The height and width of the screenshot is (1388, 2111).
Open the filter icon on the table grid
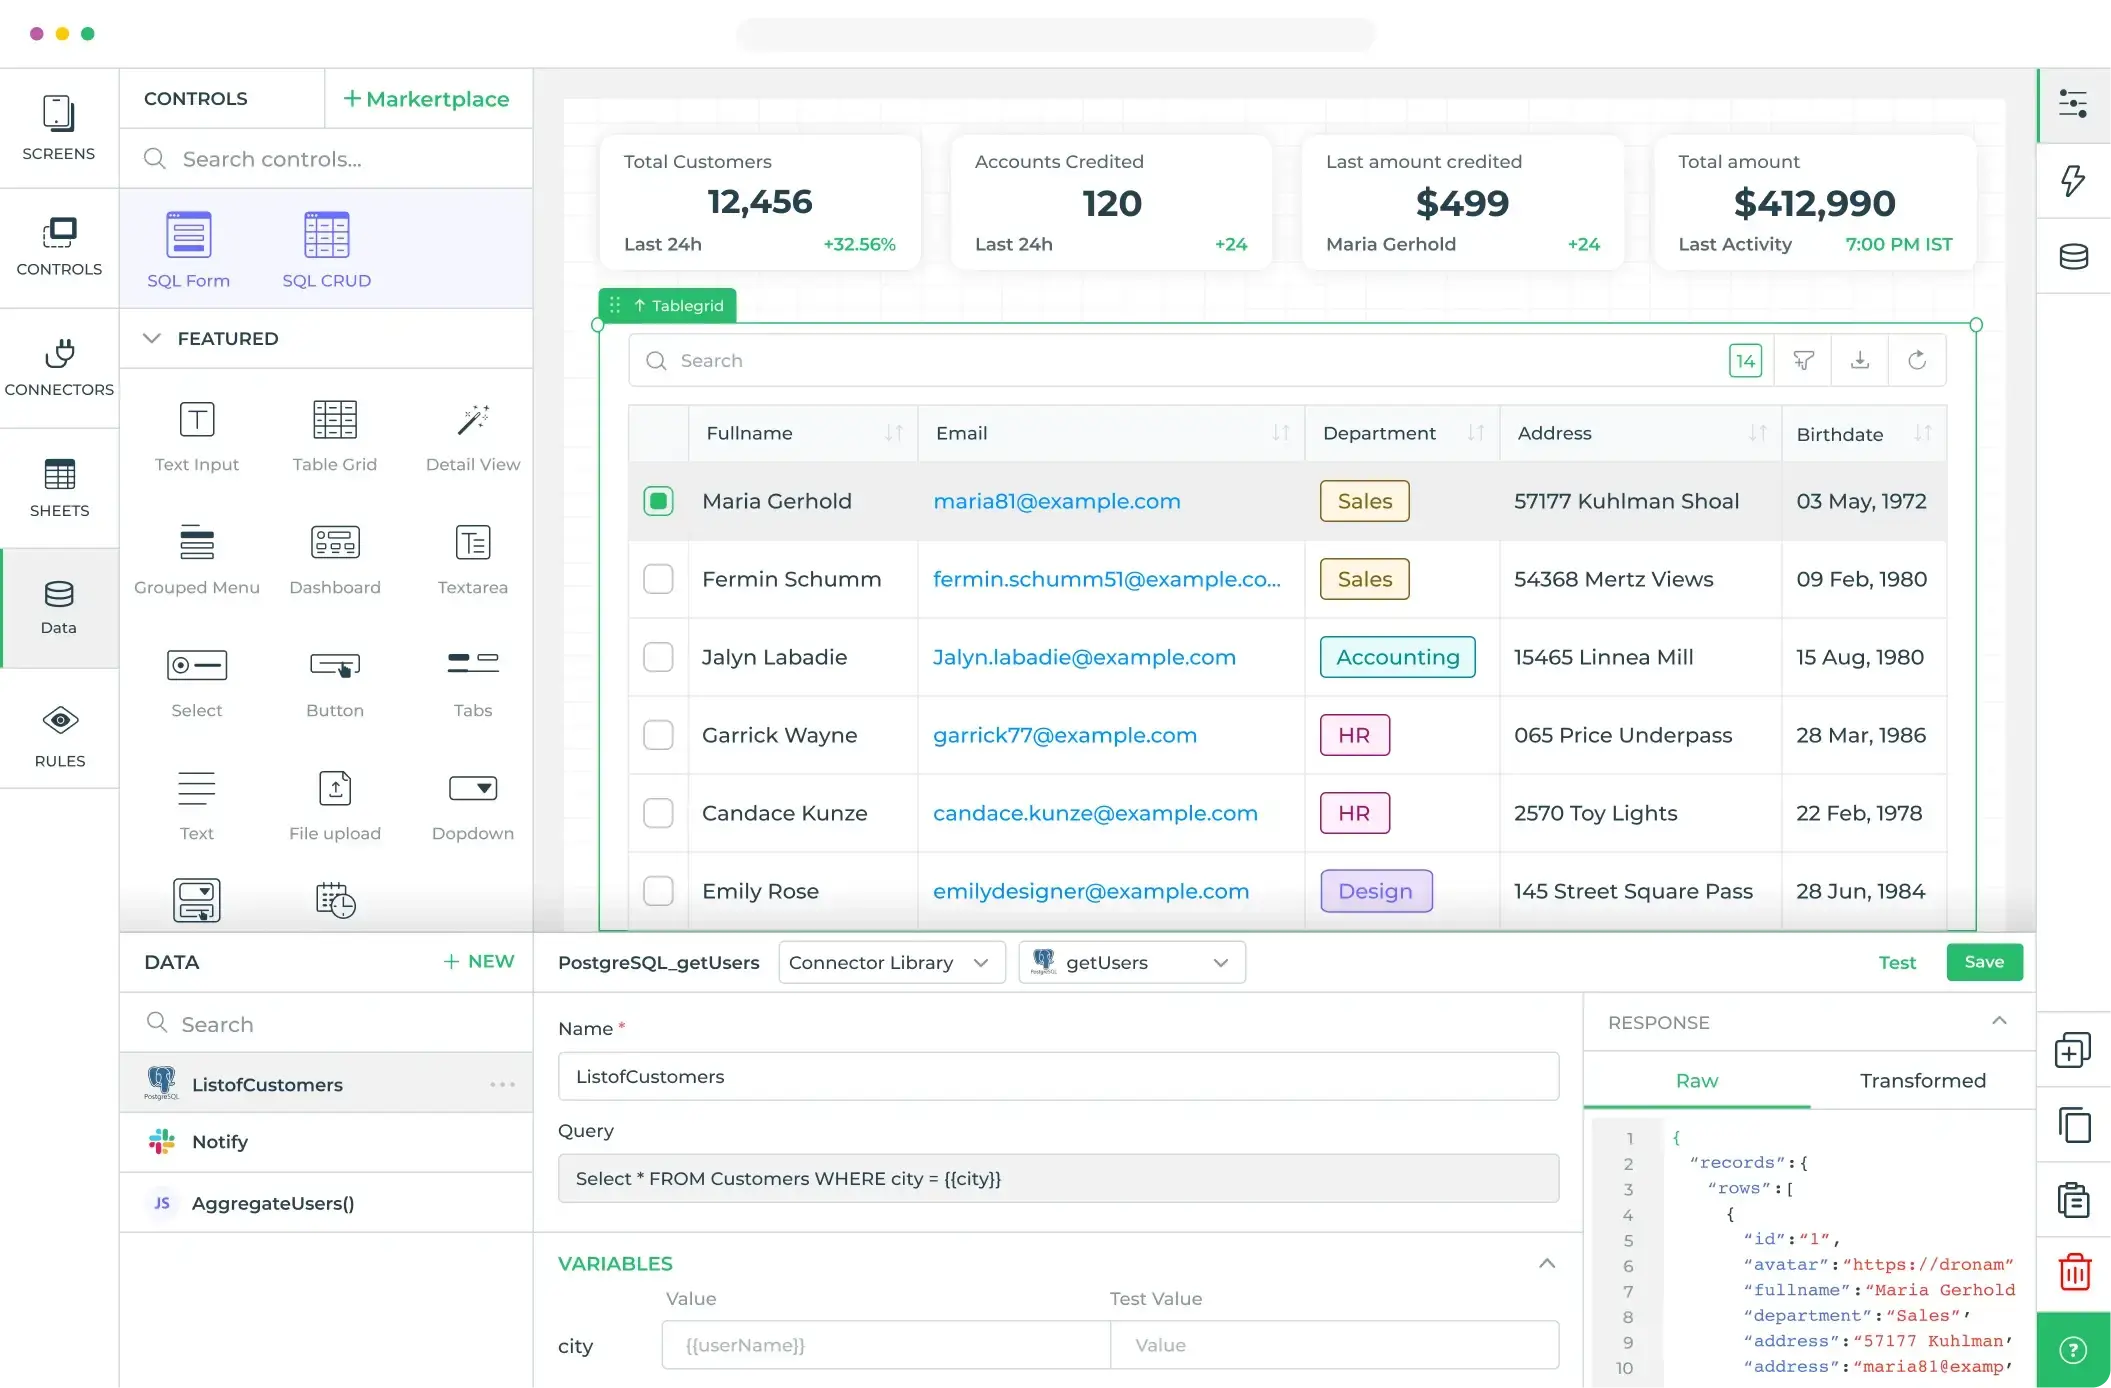[1803, 360]
